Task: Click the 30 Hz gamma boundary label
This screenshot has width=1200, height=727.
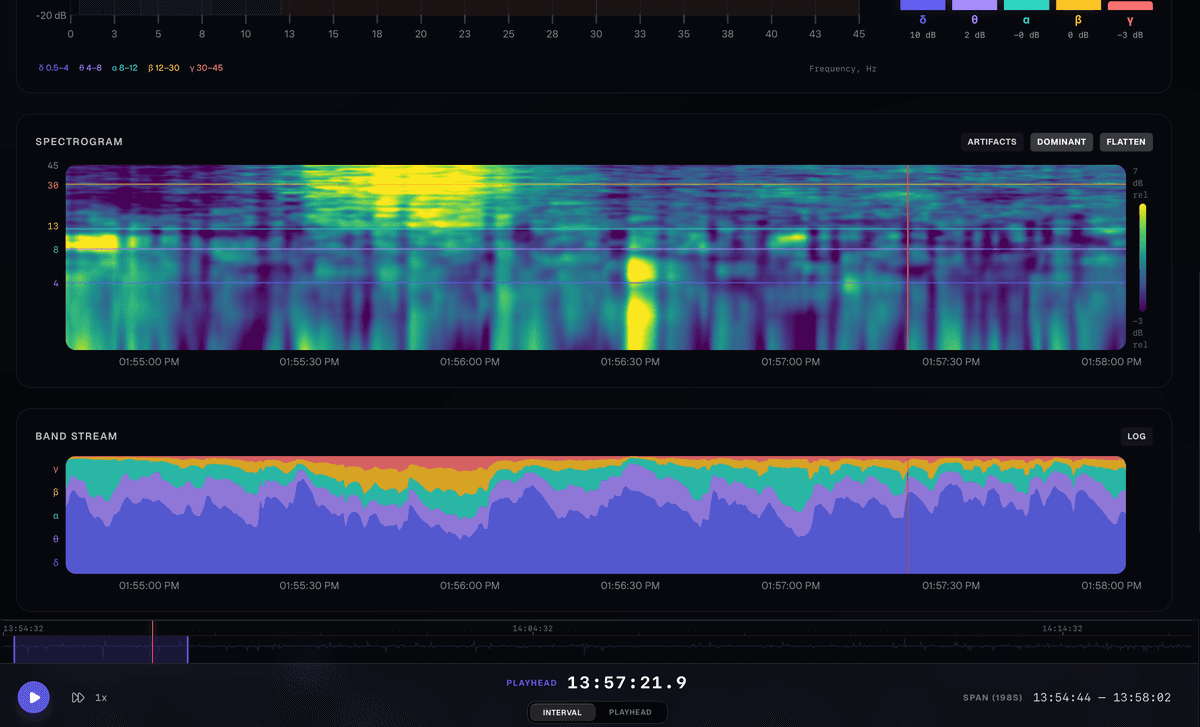Action: (53, 185)
